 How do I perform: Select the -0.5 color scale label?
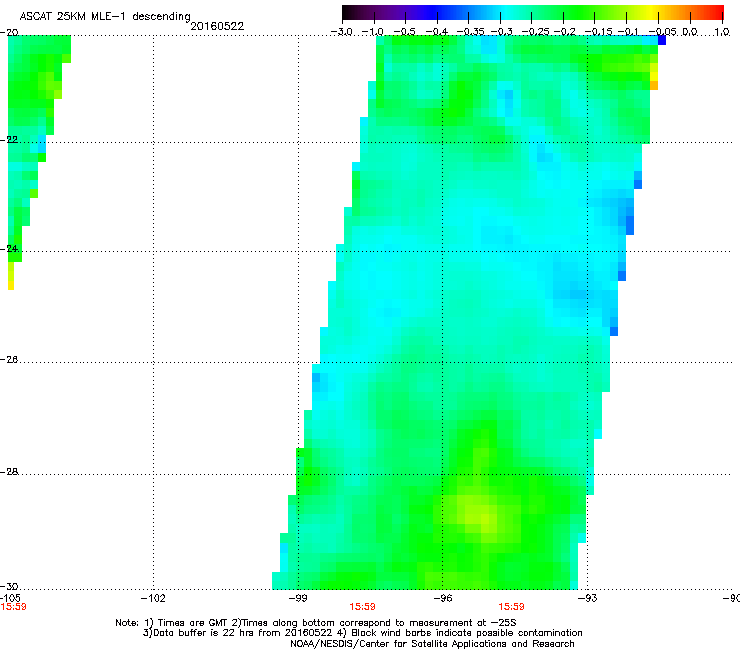coord(405,32)
